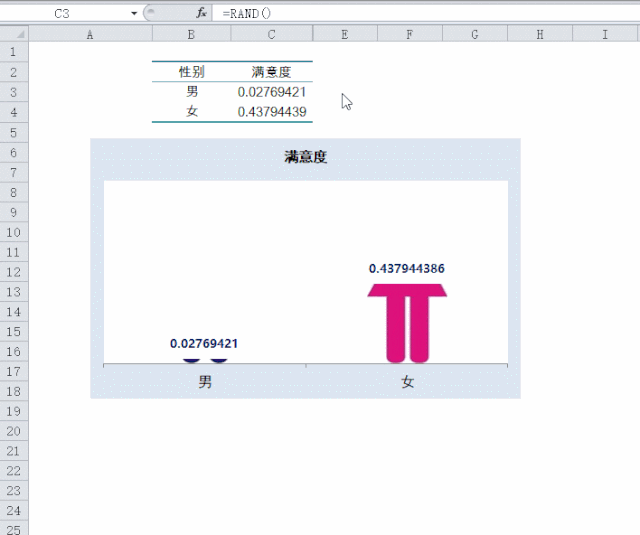Click the header cell 满意度 in the table
The height and width of the screenshot is (535, 640).
[271, 72]
